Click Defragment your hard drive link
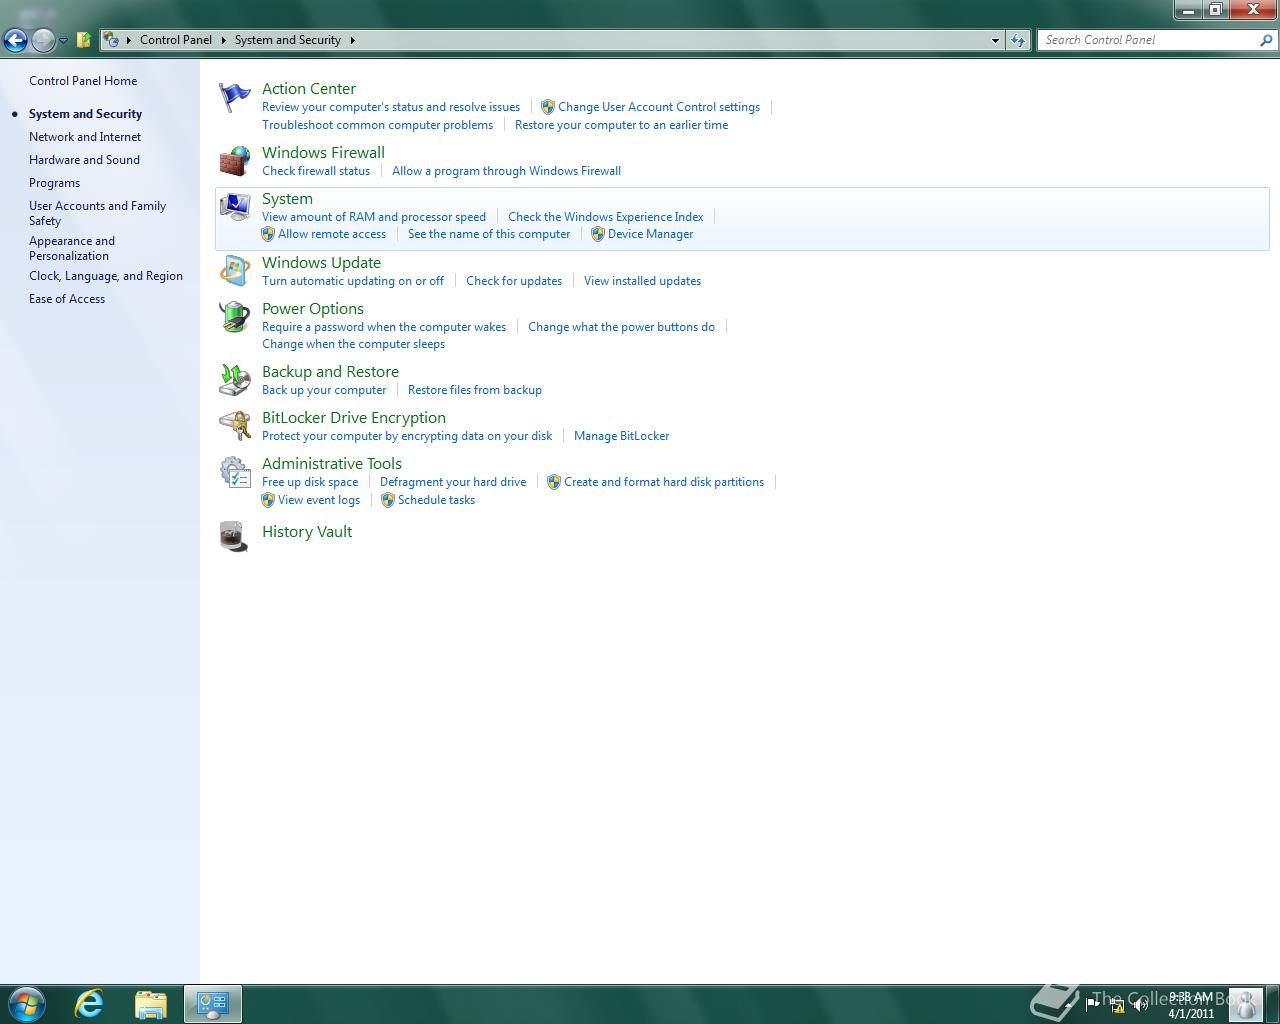The image size is (1280, 1024). click(453, 482)
